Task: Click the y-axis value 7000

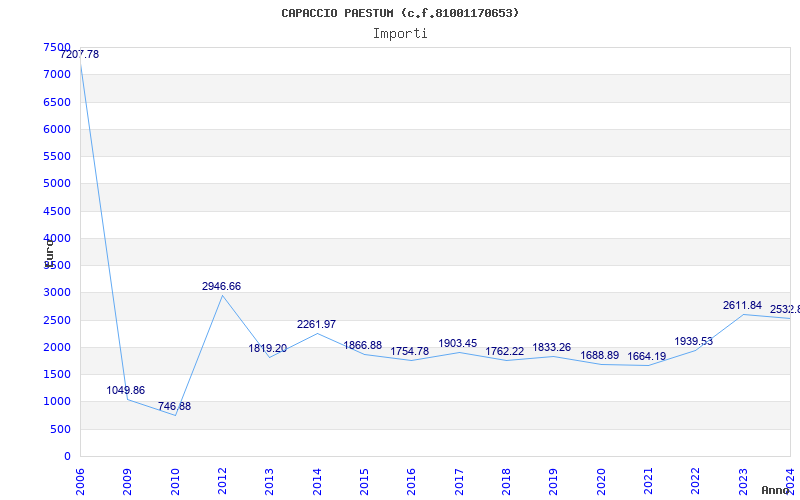Action: pos(57,74)
